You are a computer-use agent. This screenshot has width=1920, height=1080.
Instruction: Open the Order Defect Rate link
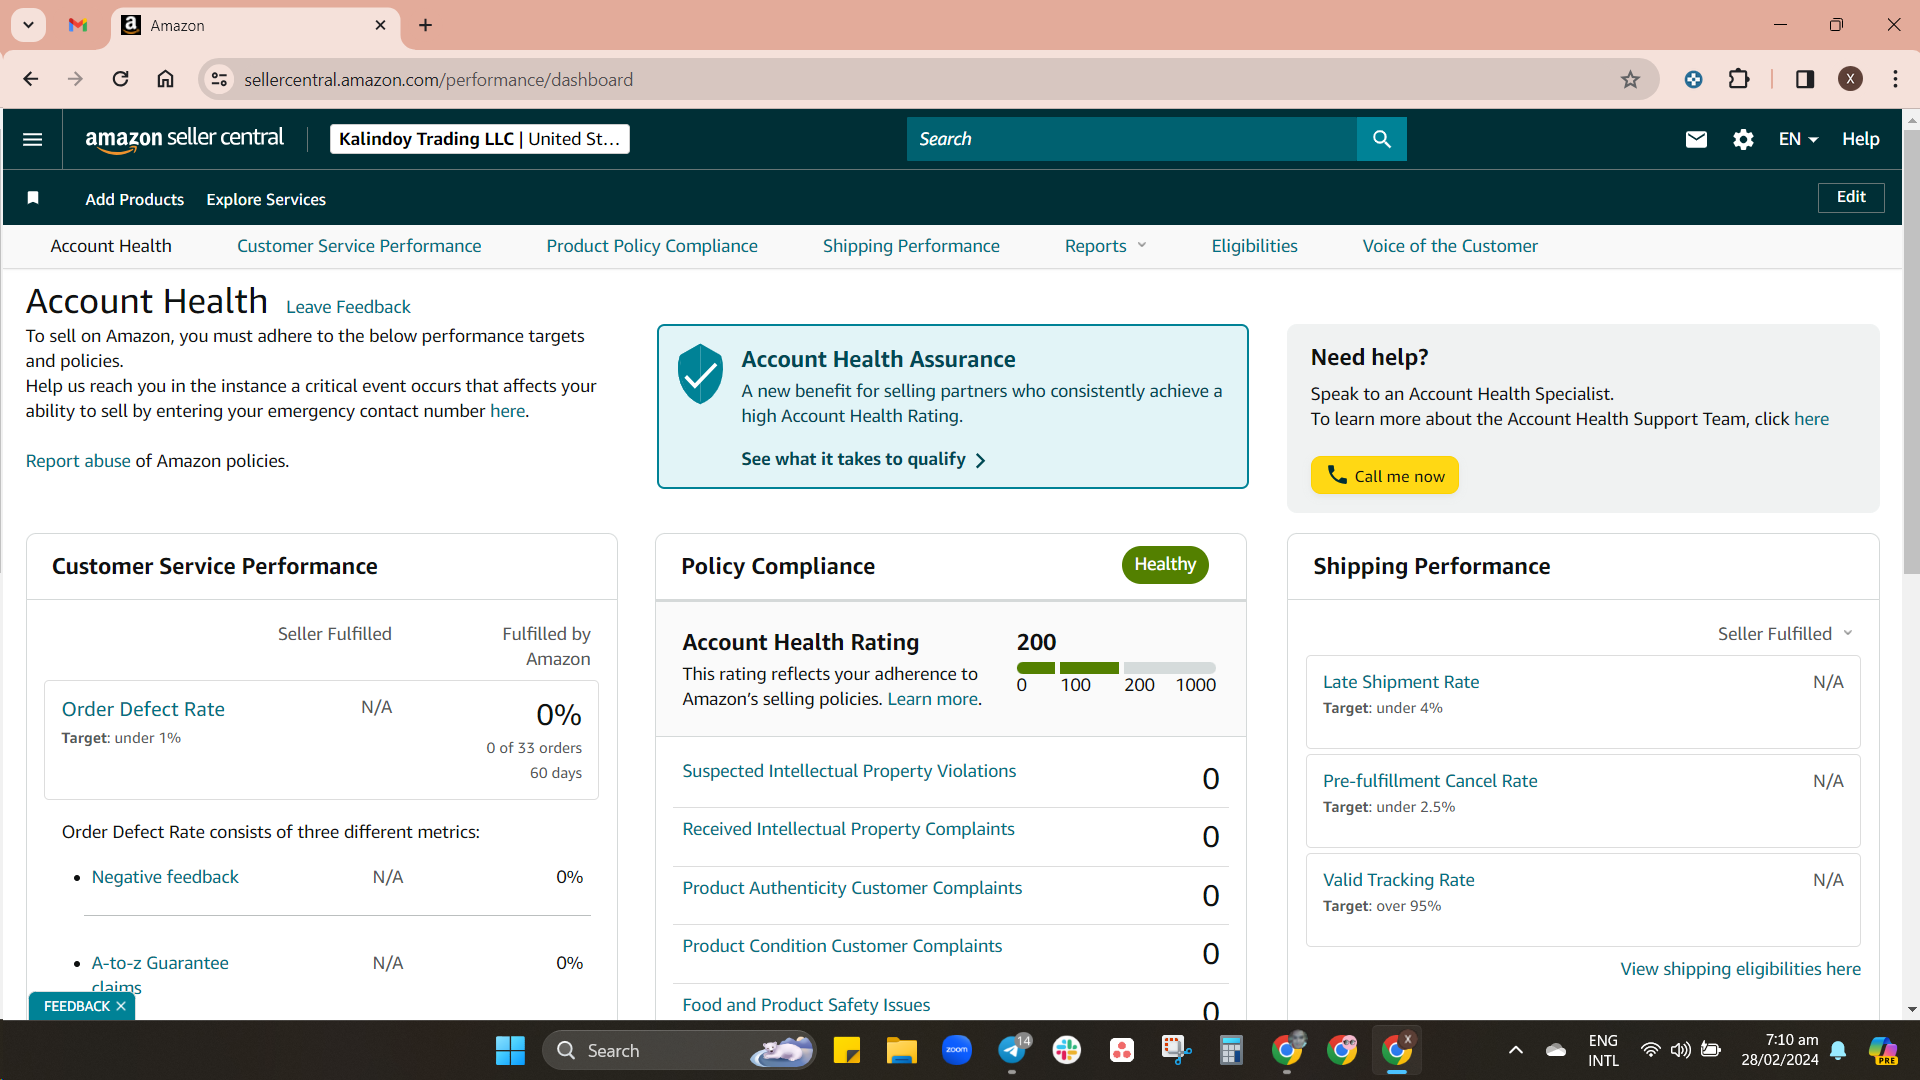coord(143,709)
